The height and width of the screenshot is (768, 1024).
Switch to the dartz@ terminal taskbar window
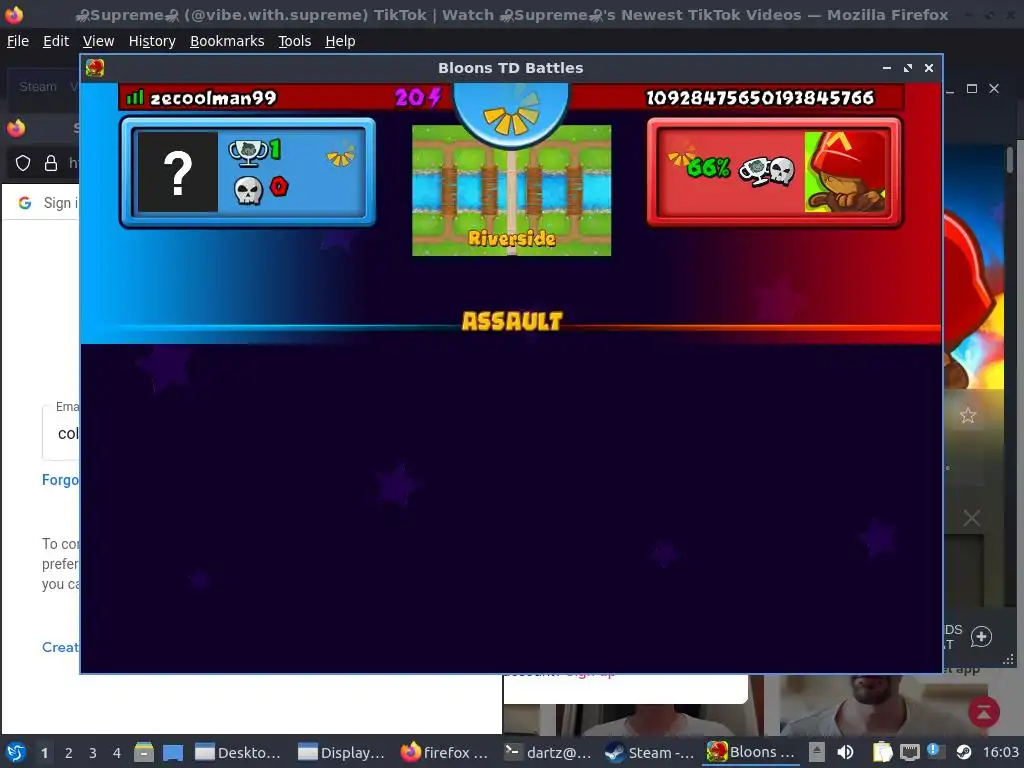[x=548, y=752]
